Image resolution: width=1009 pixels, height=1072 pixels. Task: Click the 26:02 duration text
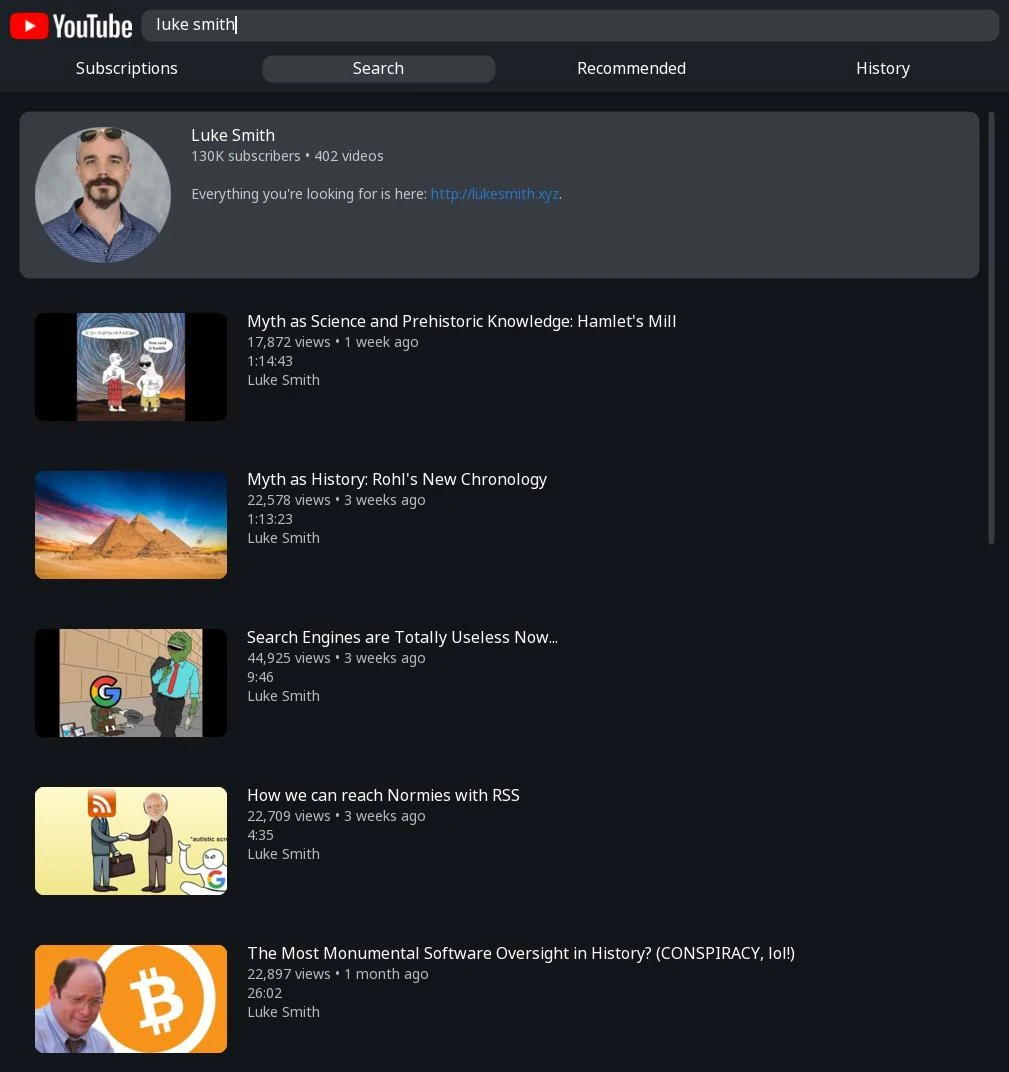click(x=265, y=993)
